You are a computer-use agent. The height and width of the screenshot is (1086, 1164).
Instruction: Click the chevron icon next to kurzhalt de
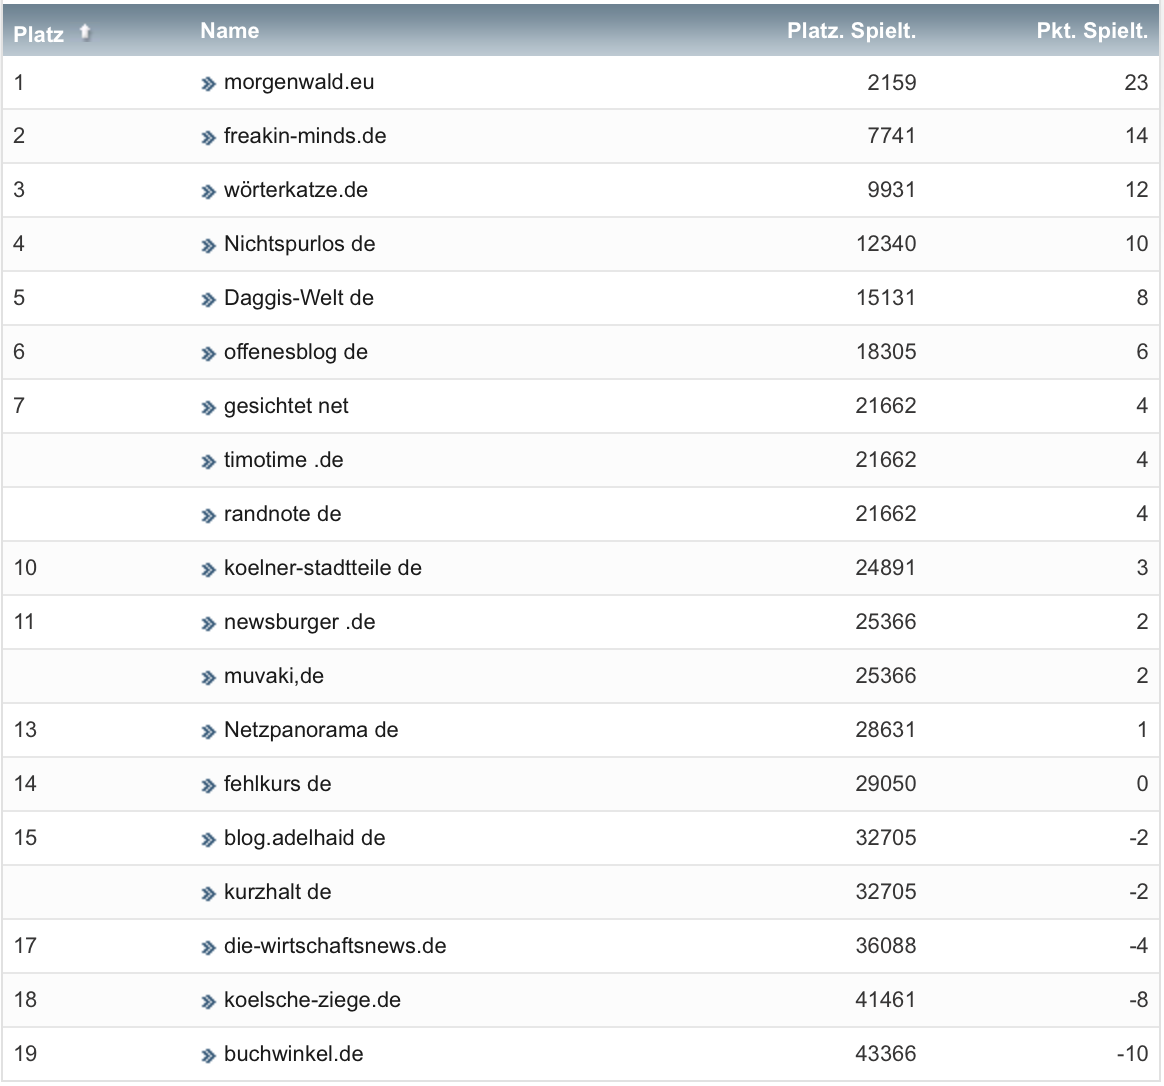click(208, 894)
